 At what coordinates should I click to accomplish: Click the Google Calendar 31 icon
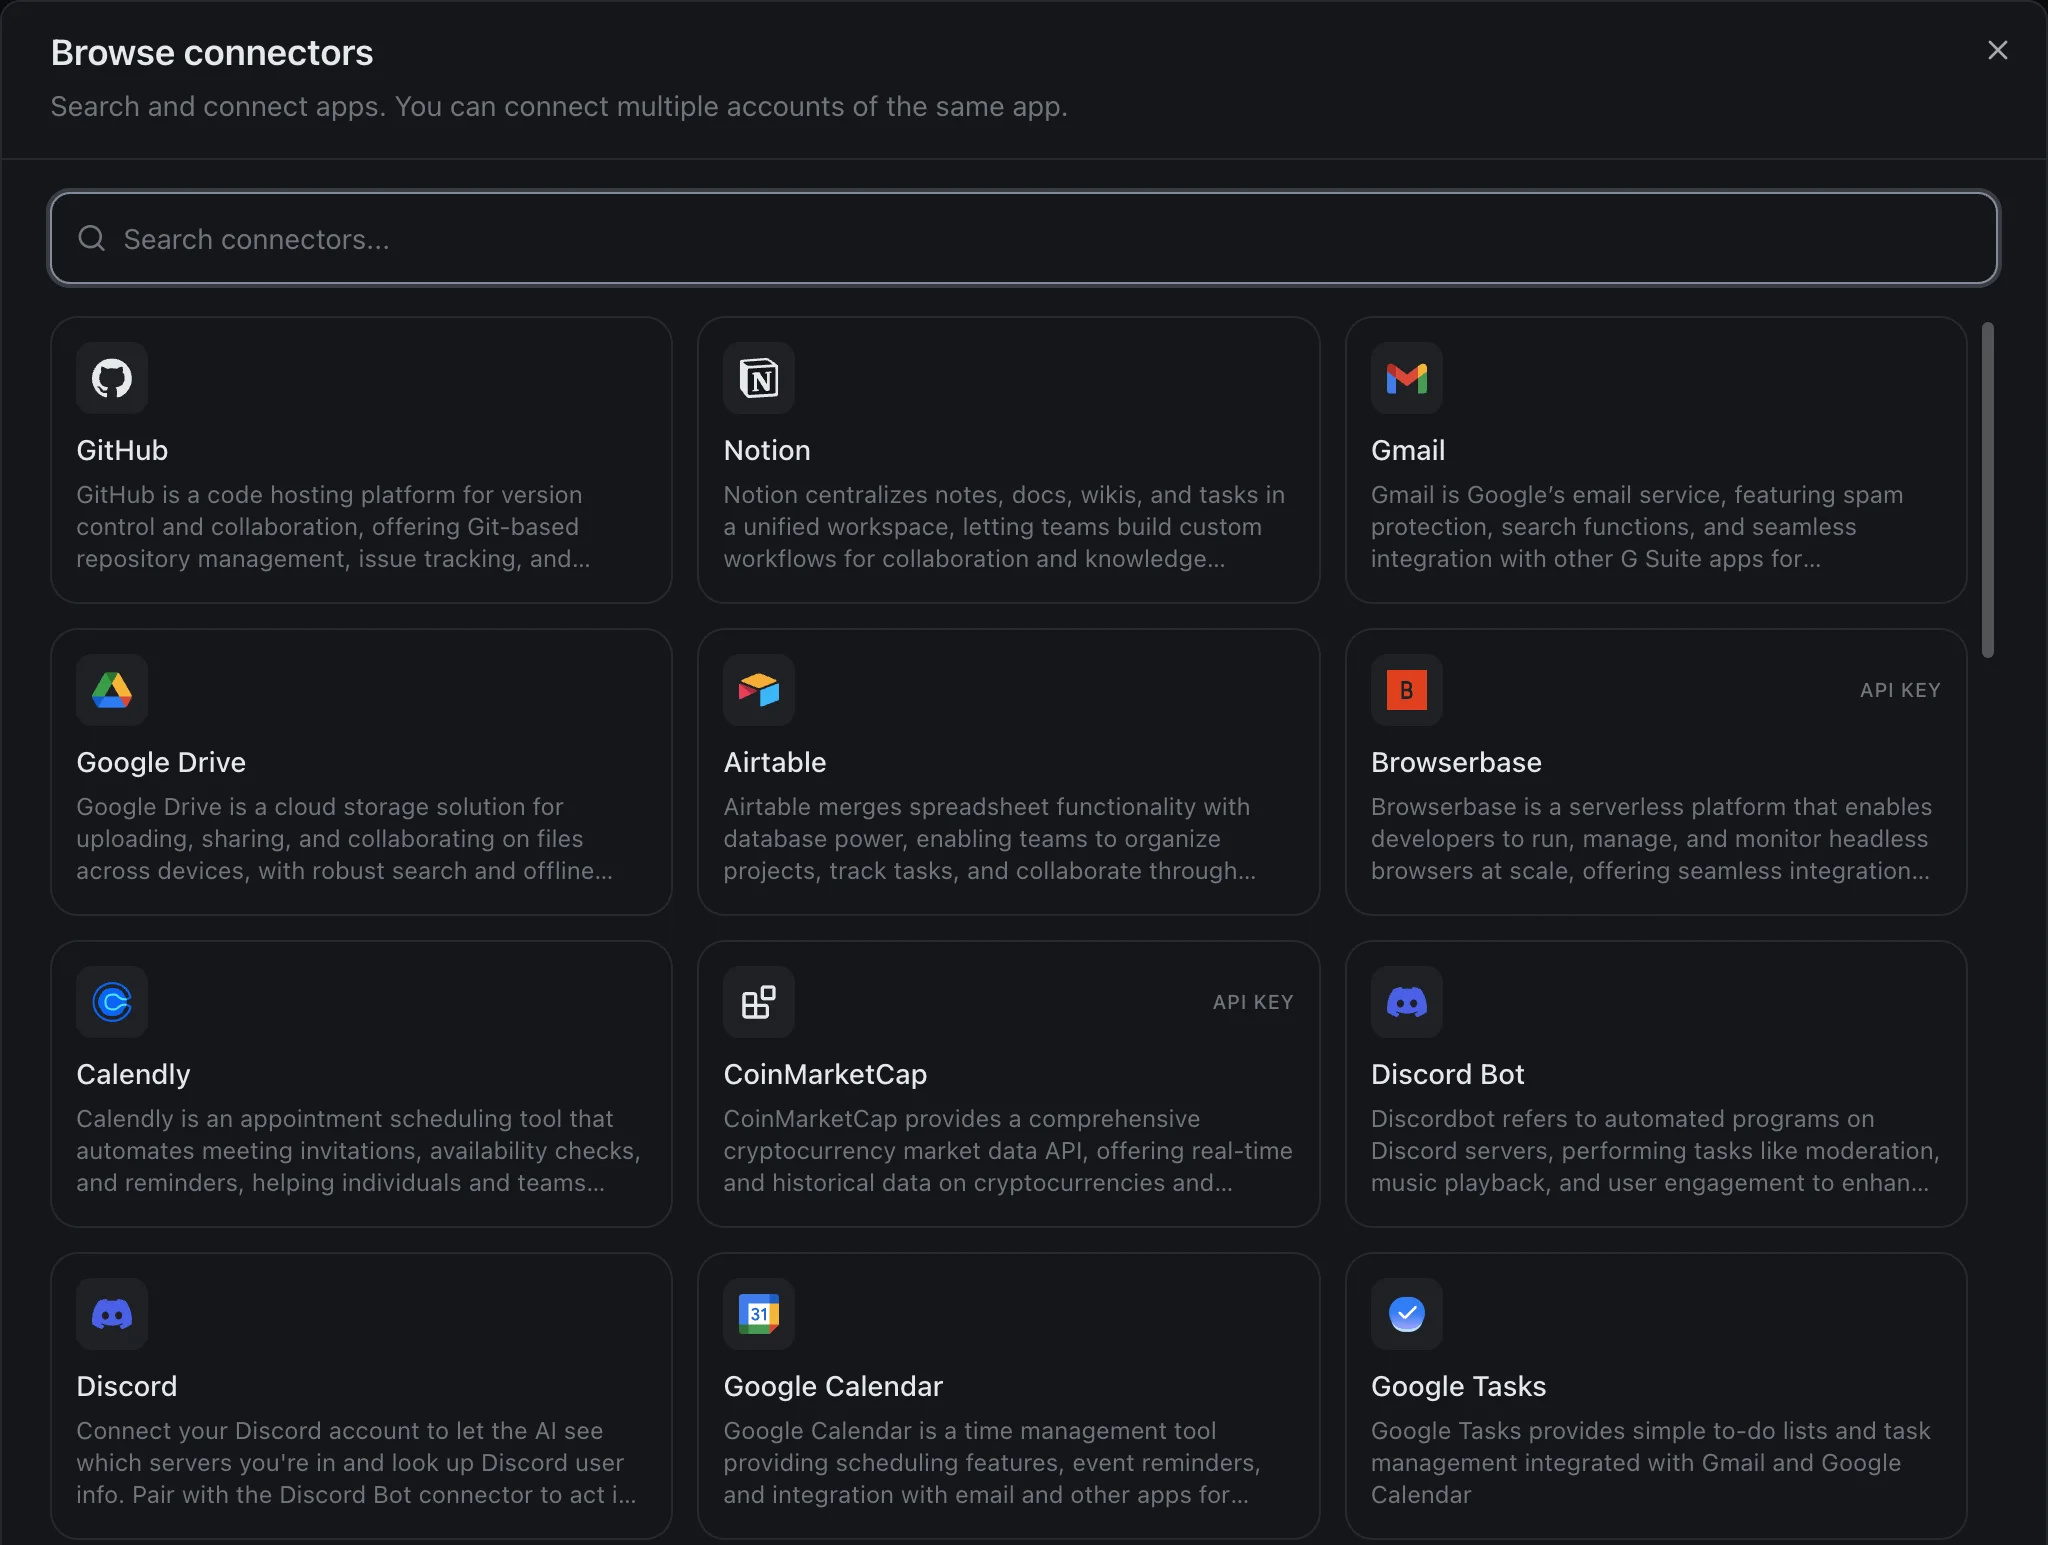point(759,1314)
